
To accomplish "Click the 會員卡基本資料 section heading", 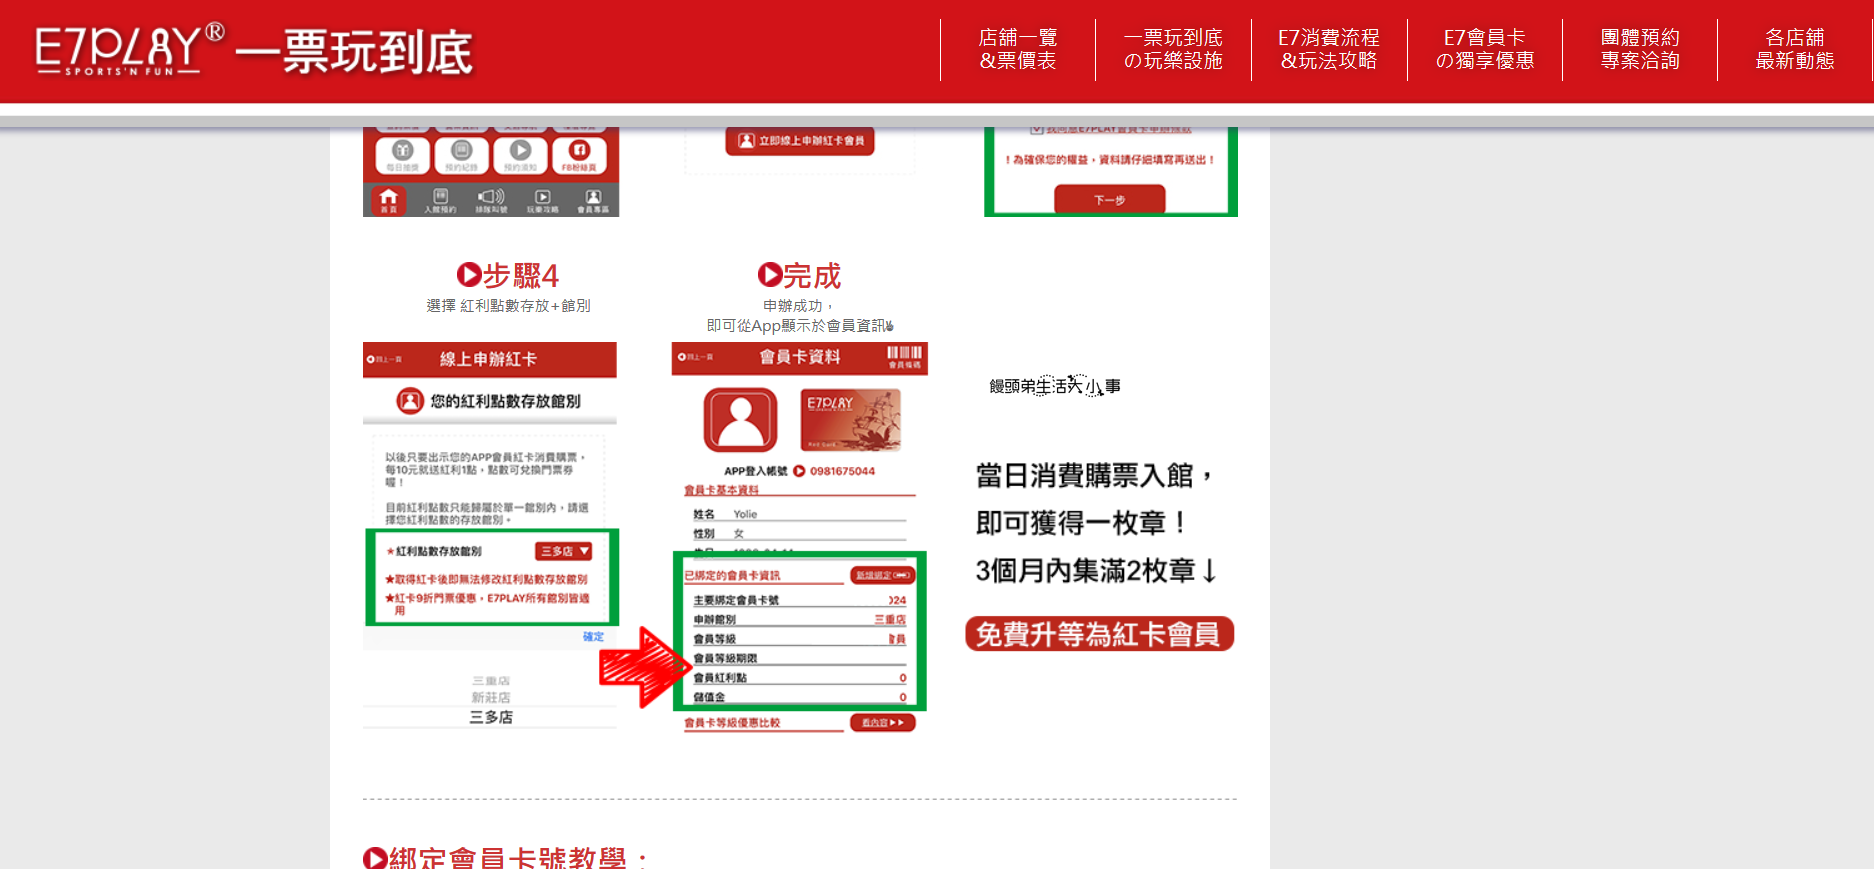I will click(721, 490).
